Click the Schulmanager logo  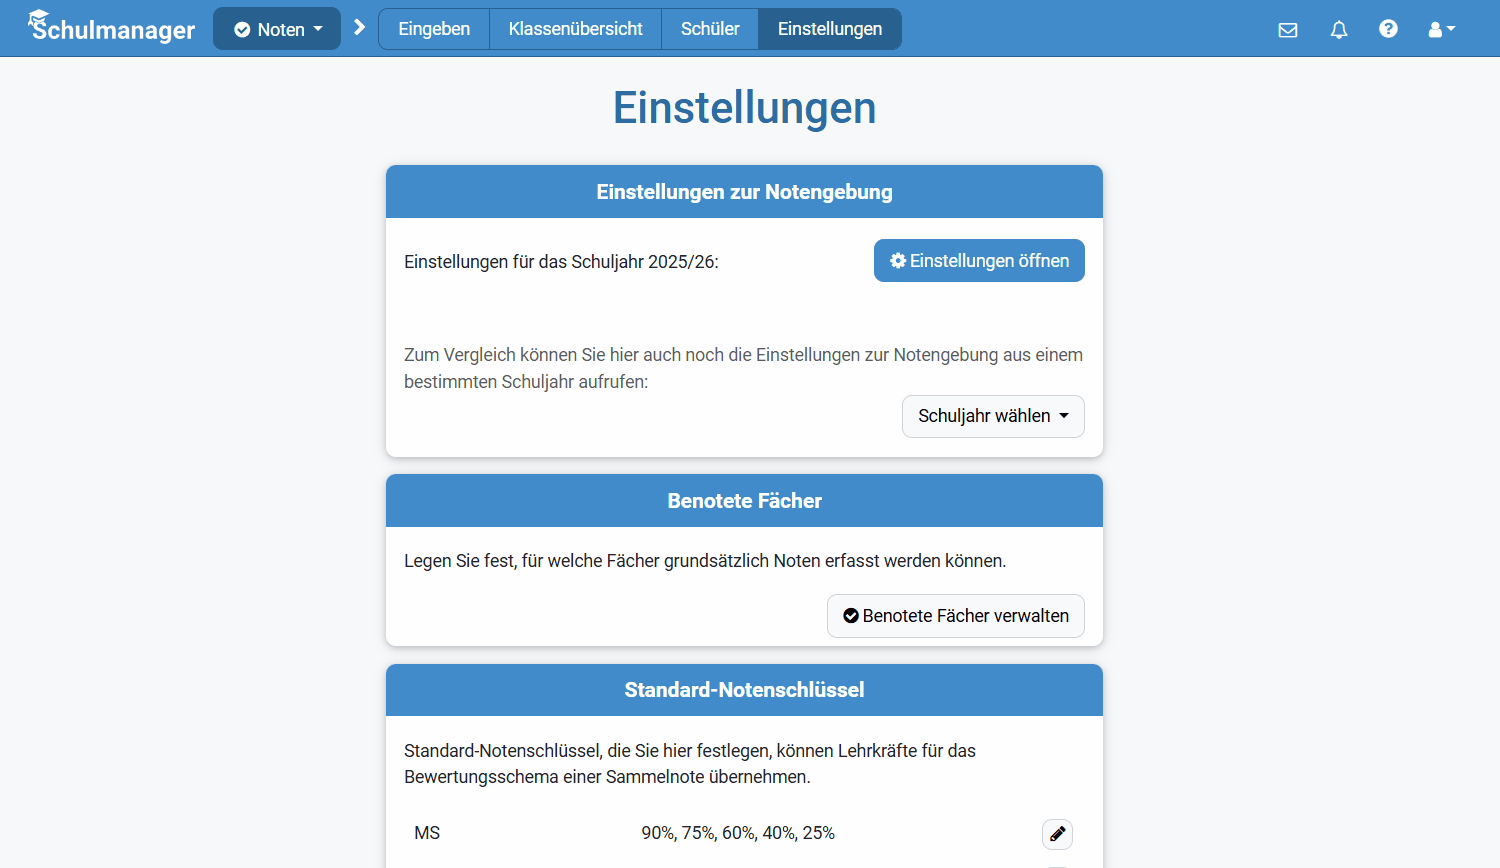pyautogui.click(x=110, y=28)
